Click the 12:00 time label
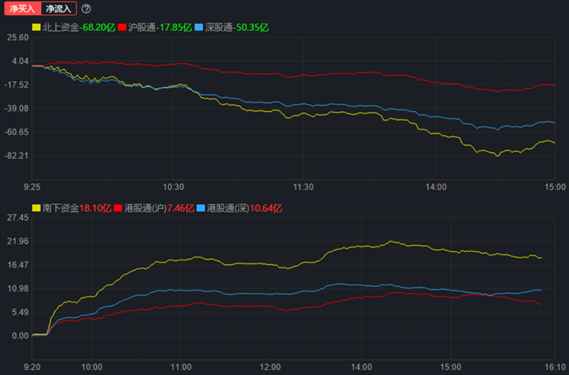This screenshot has height=375, width=569. pyautogui.click(x=270, y=367)
